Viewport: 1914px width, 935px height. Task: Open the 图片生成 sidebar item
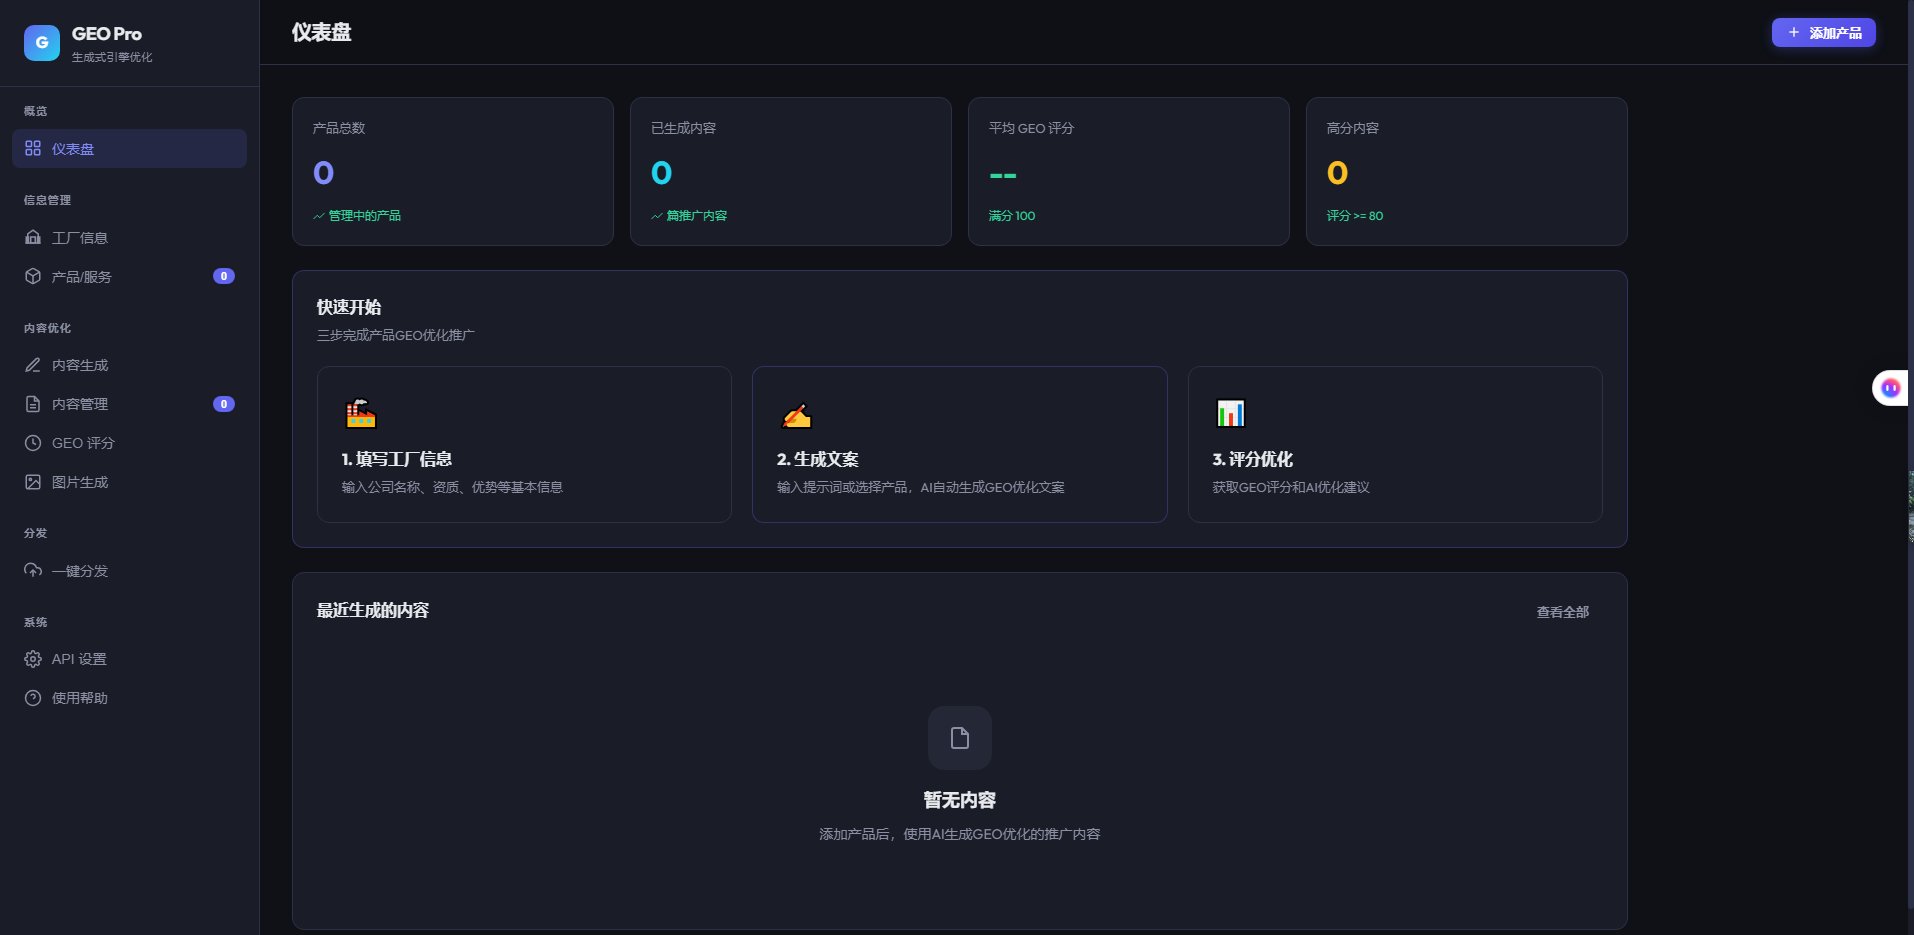[129, 482]
